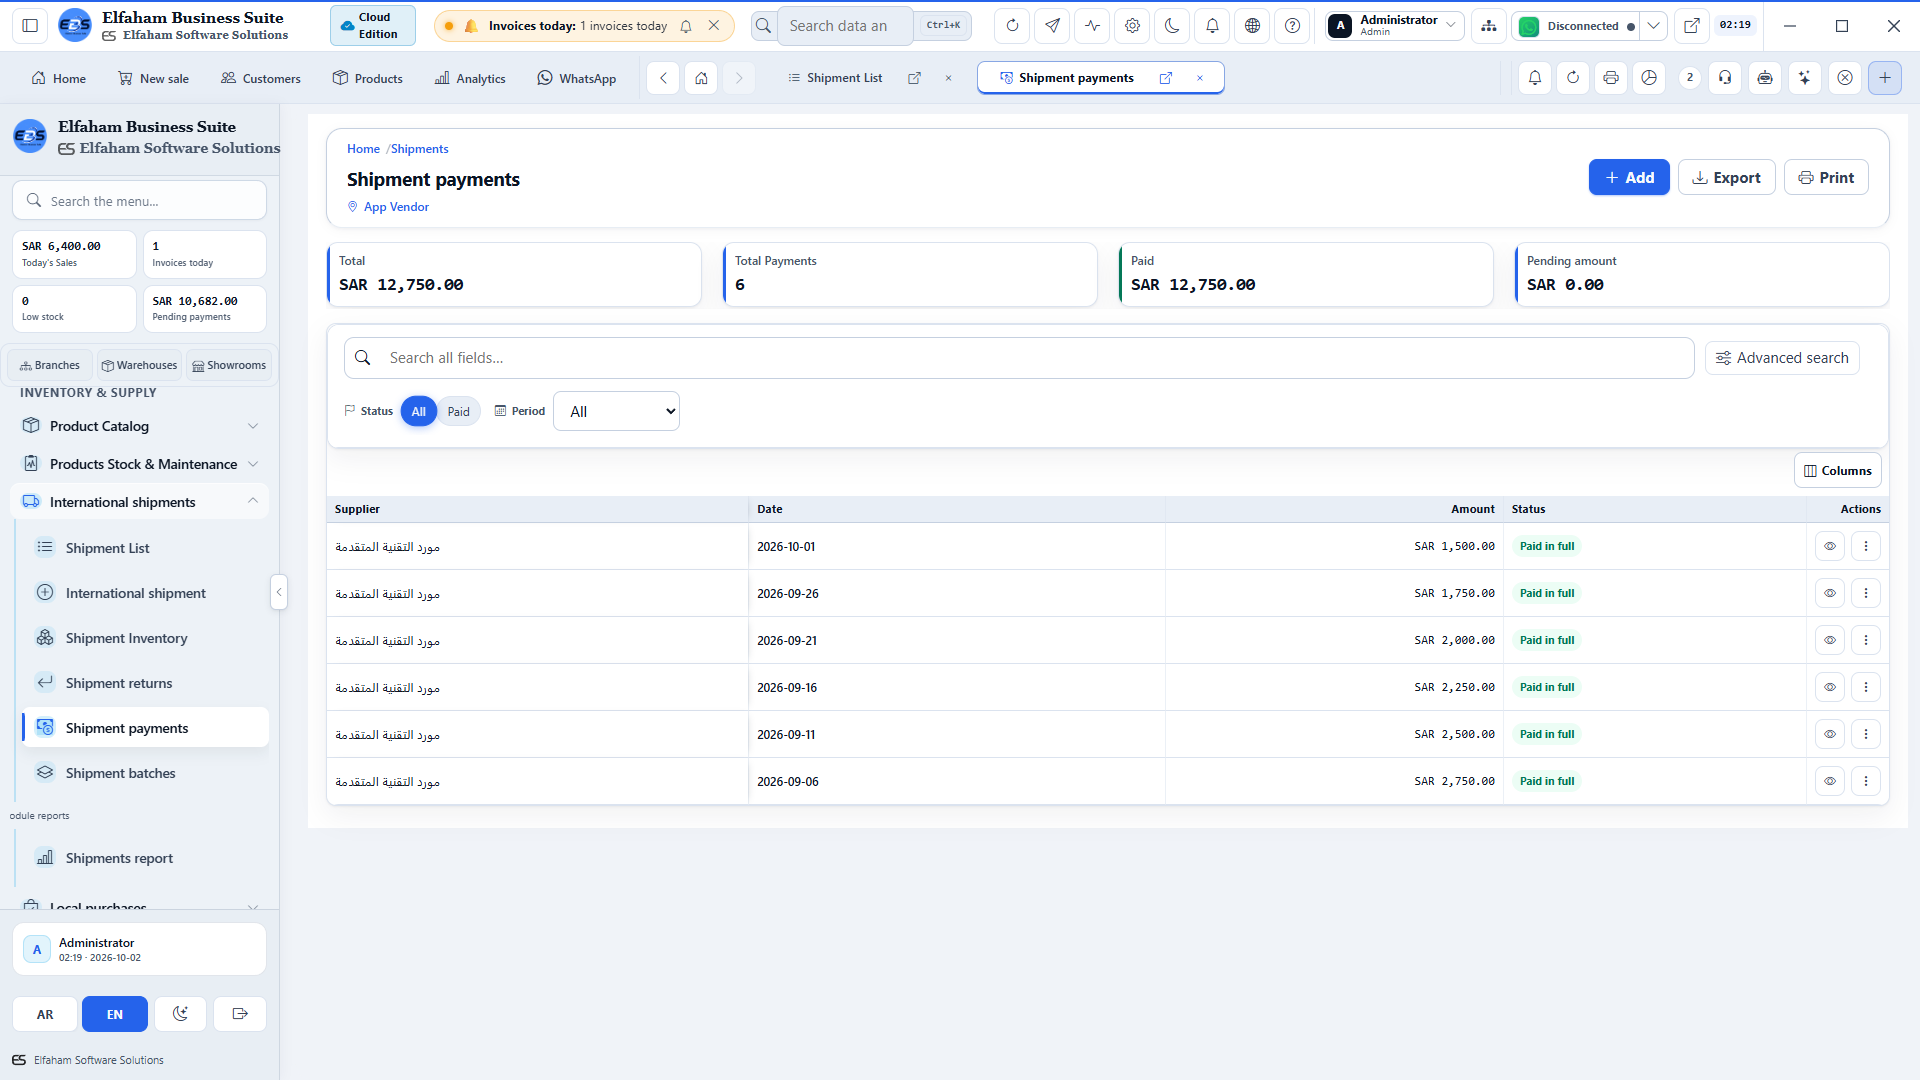1920x1080 pixels.
Task: Click the logout icon in sidebar footer
Action: (240, 1014)
